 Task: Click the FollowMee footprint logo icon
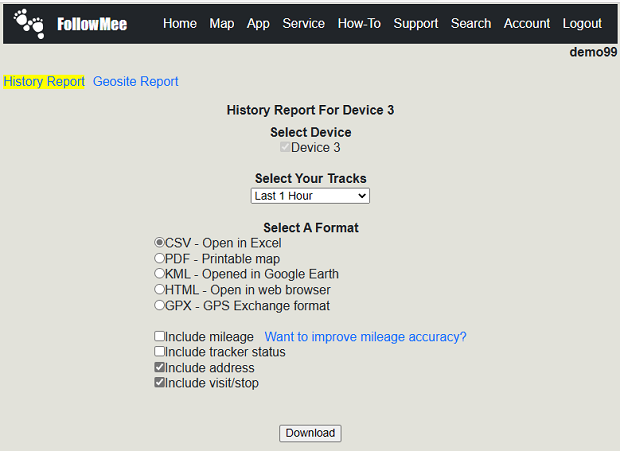coord(29,24)
